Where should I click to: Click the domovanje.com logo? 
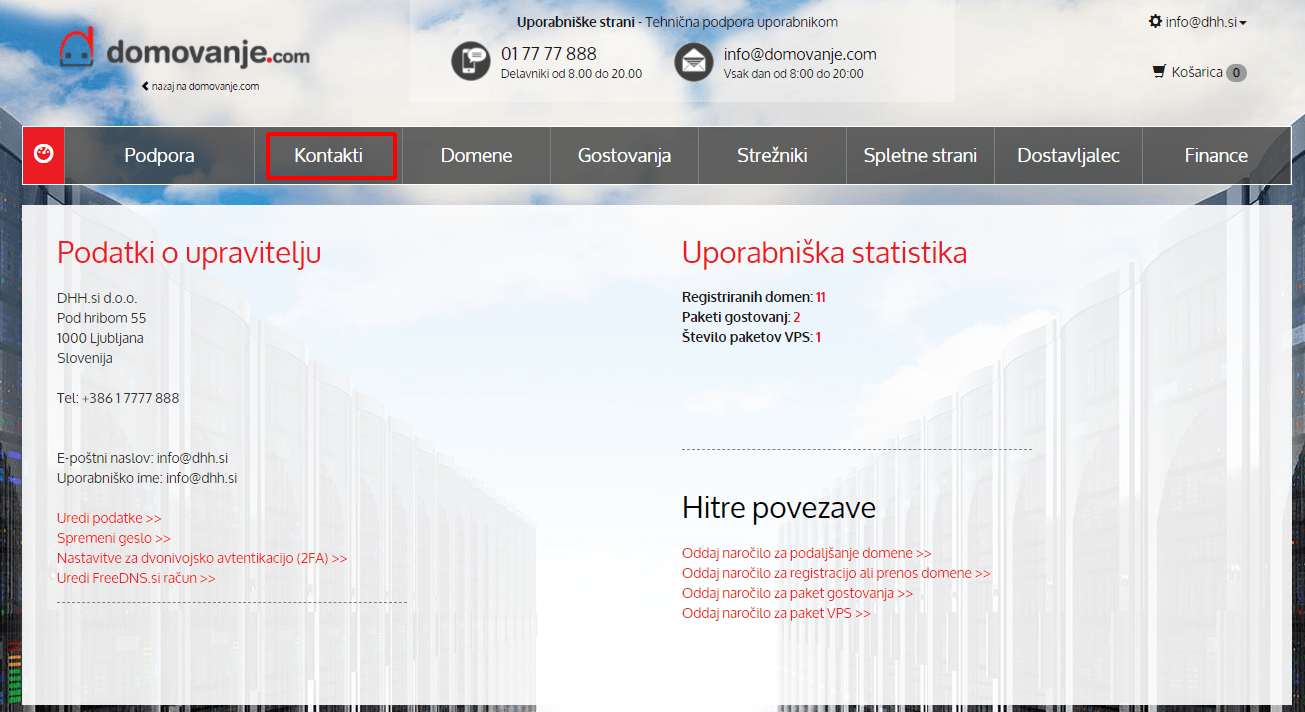point(185,50)
